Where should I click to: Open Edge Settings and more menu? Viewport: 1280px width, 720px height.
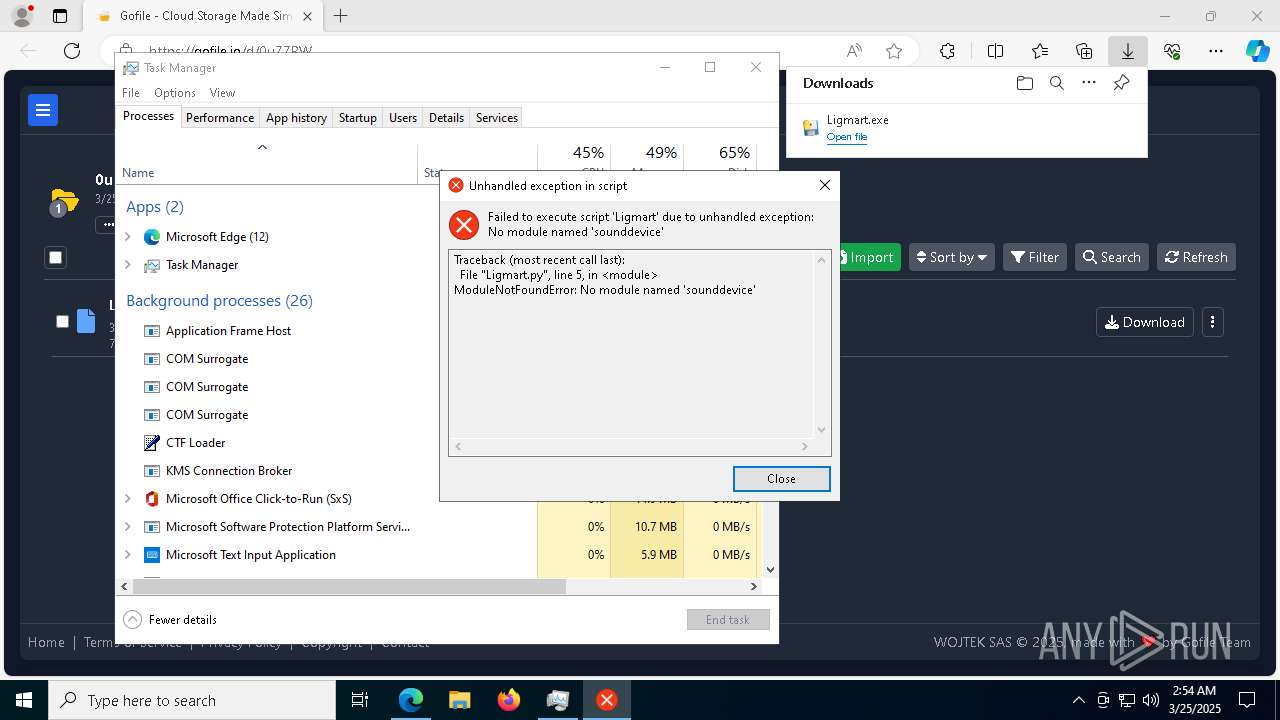click(1216, 51)
